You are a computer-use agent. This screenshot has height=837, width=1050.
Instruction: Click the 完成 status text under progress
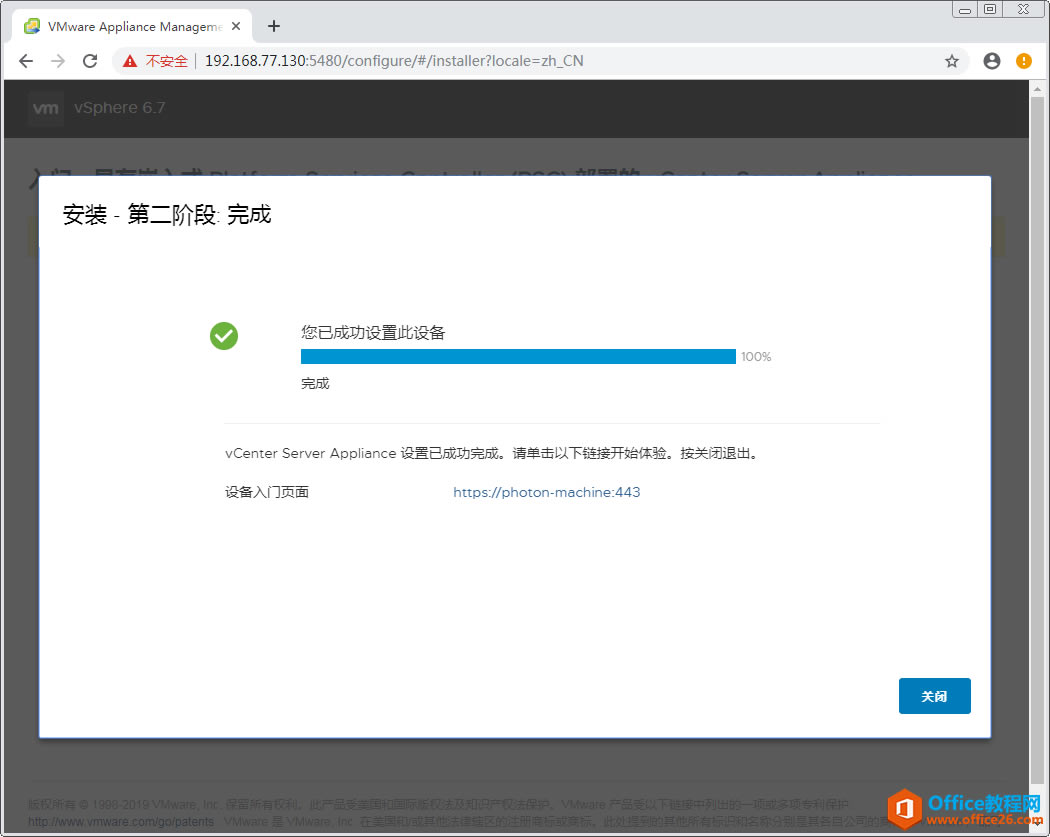[315, 384]
